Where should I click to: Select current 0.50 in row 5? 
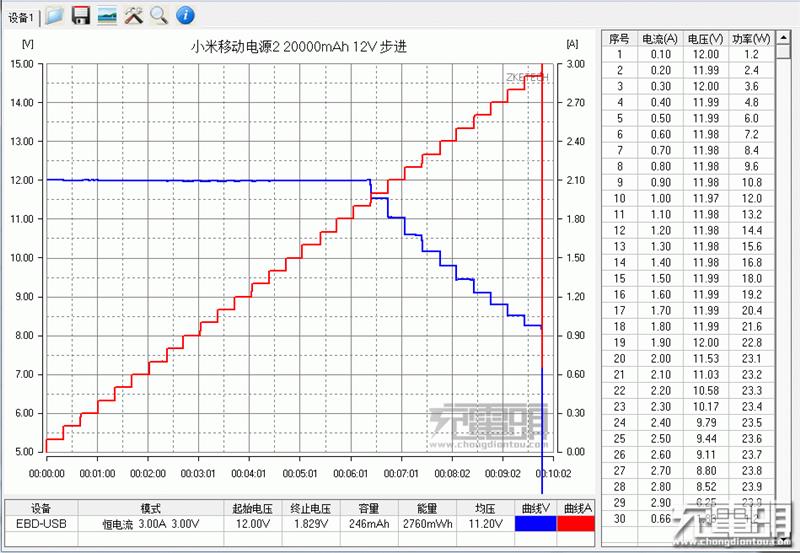pos(660,118)
